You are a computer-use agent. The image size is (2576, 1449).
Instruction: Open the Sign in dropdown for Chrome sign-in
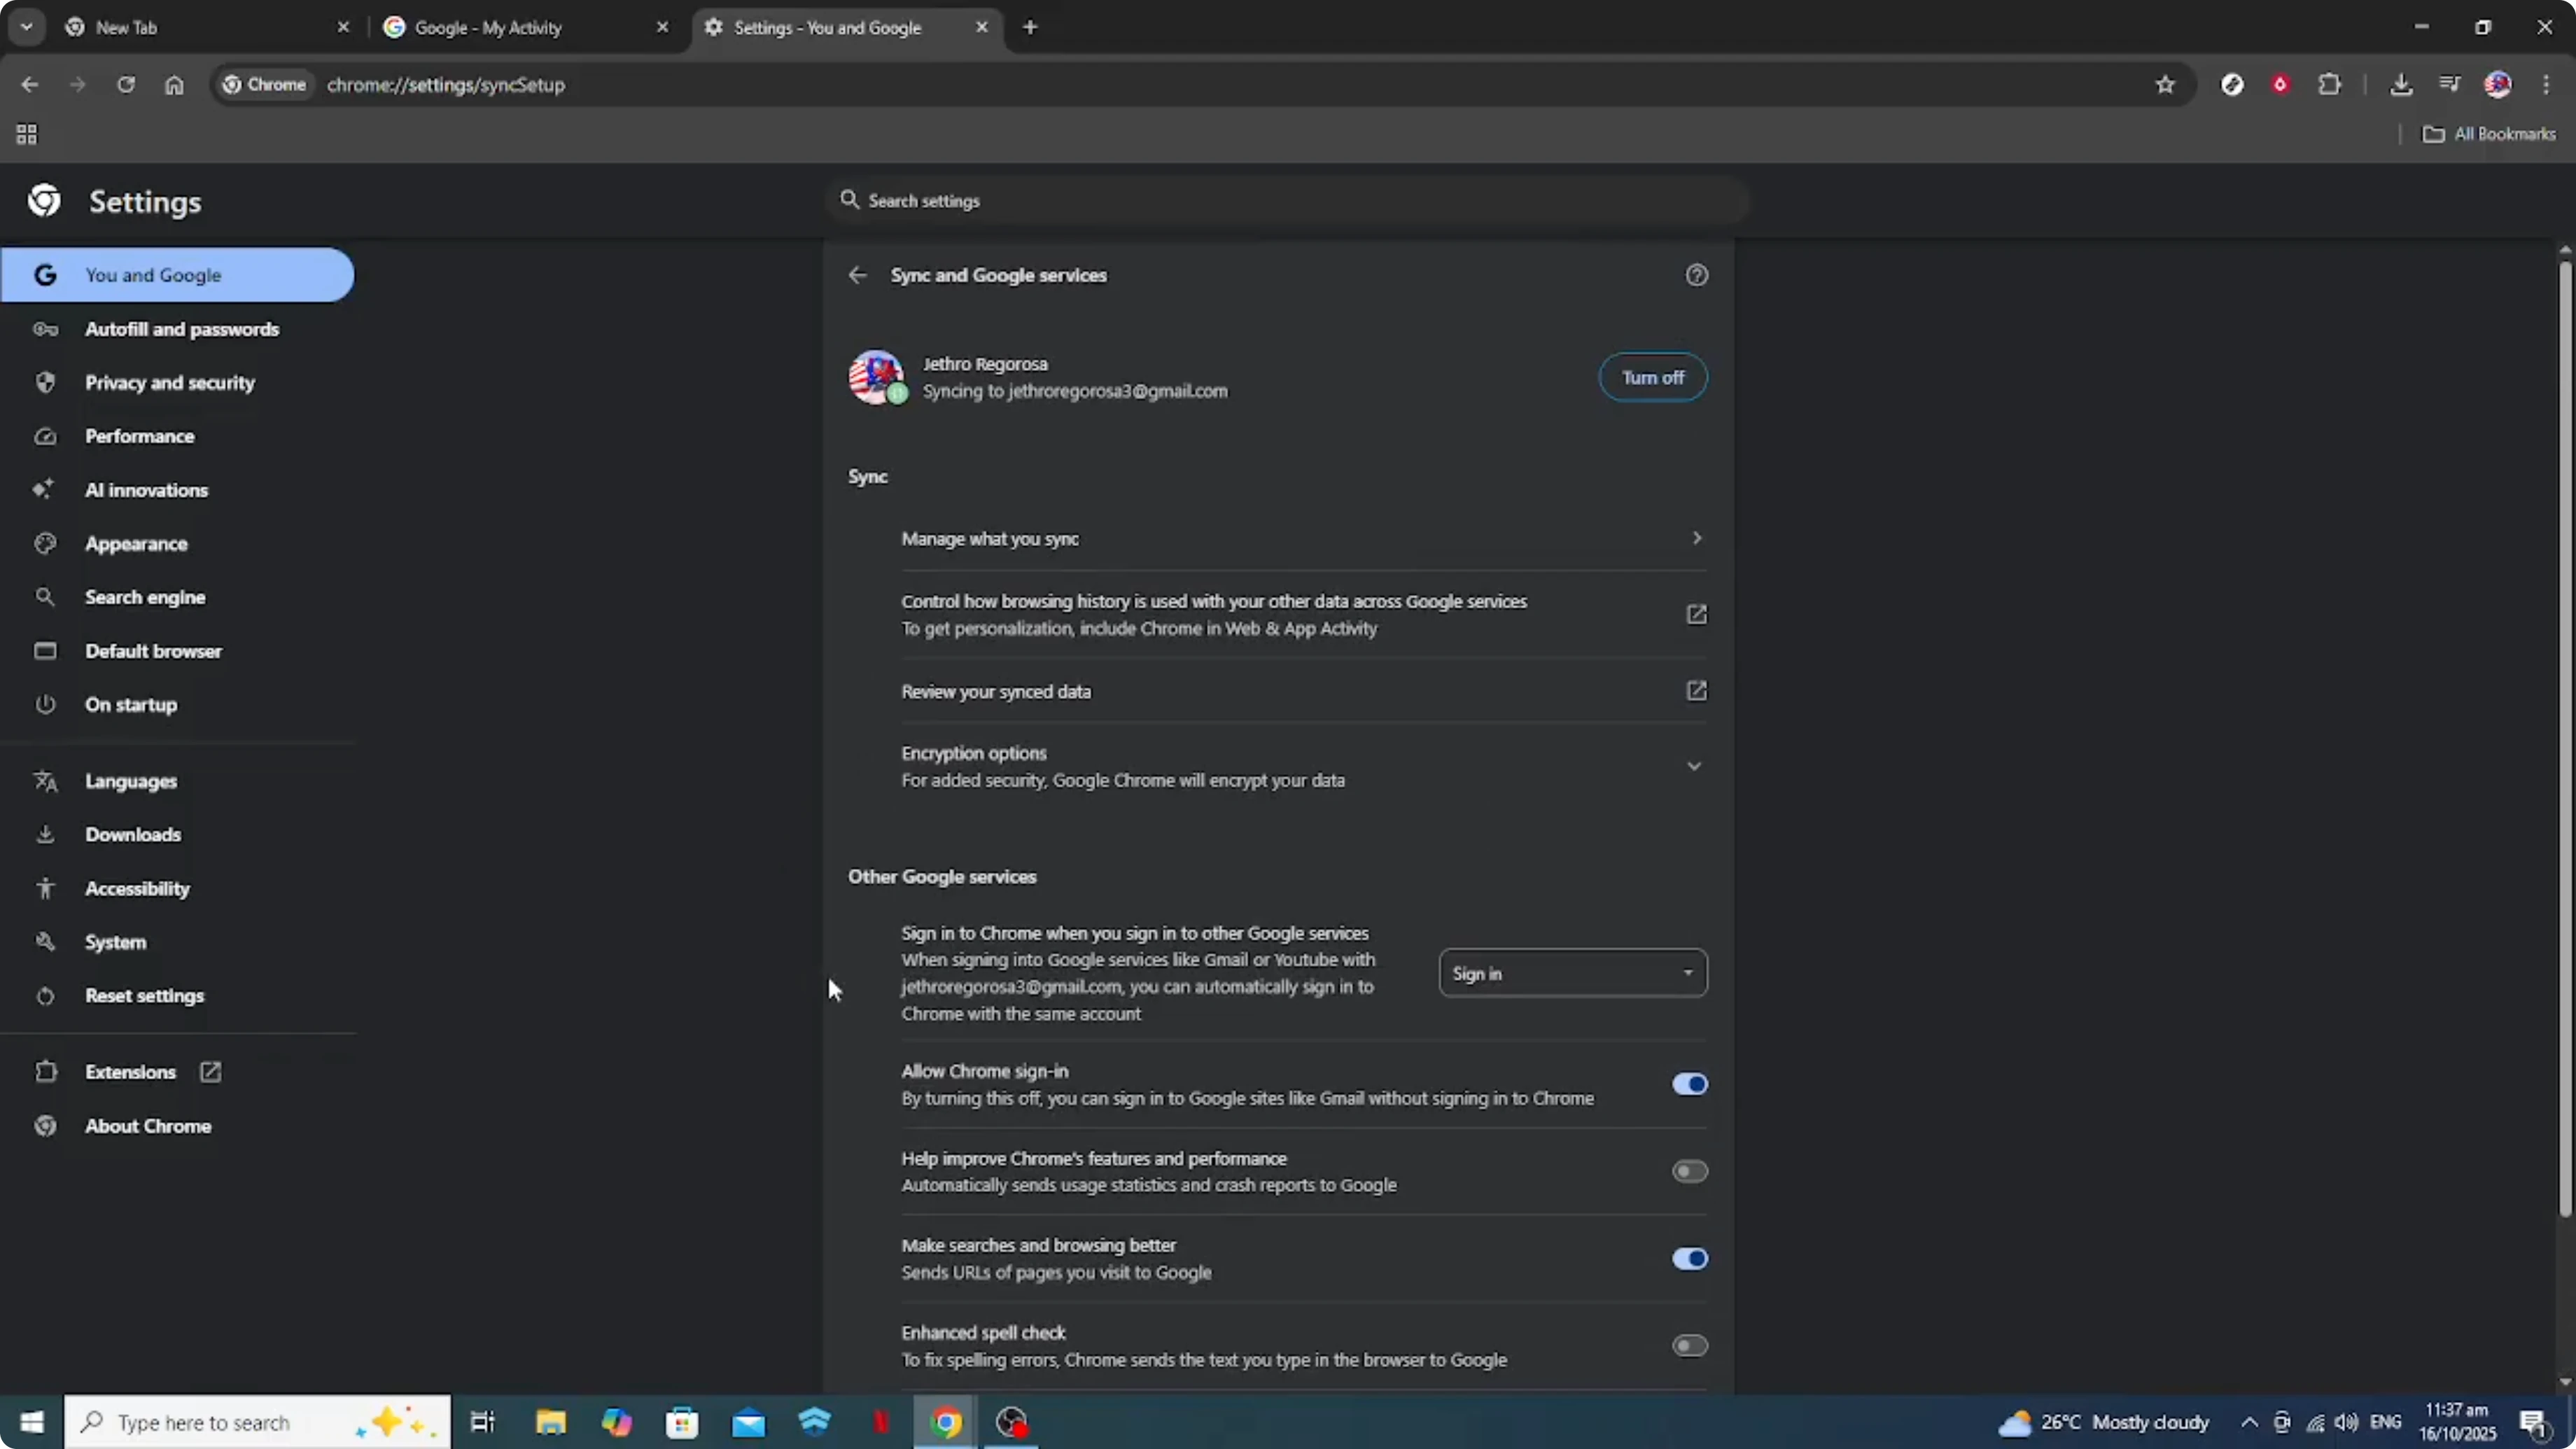[x=1573, y=973]
